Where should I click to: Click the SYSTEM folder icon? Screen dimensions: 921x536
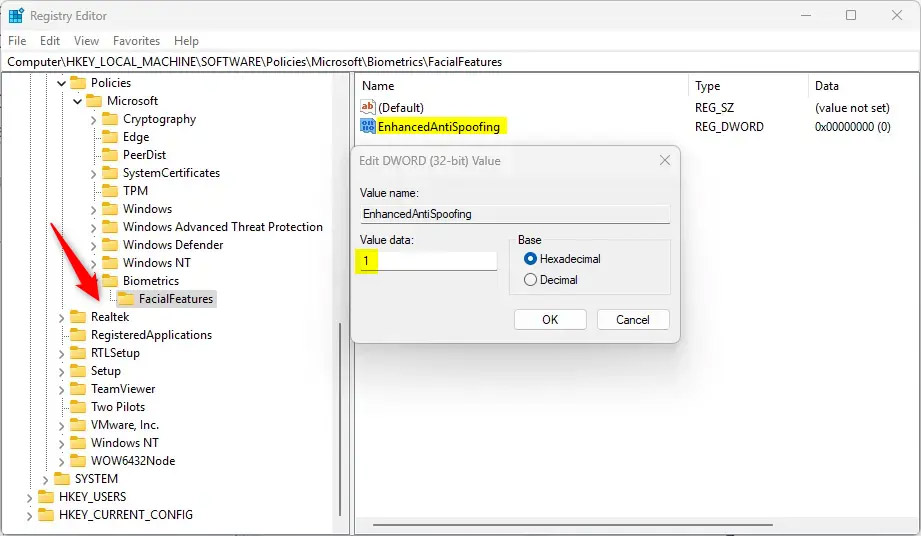pyautogui.click(x=62, y=479)
